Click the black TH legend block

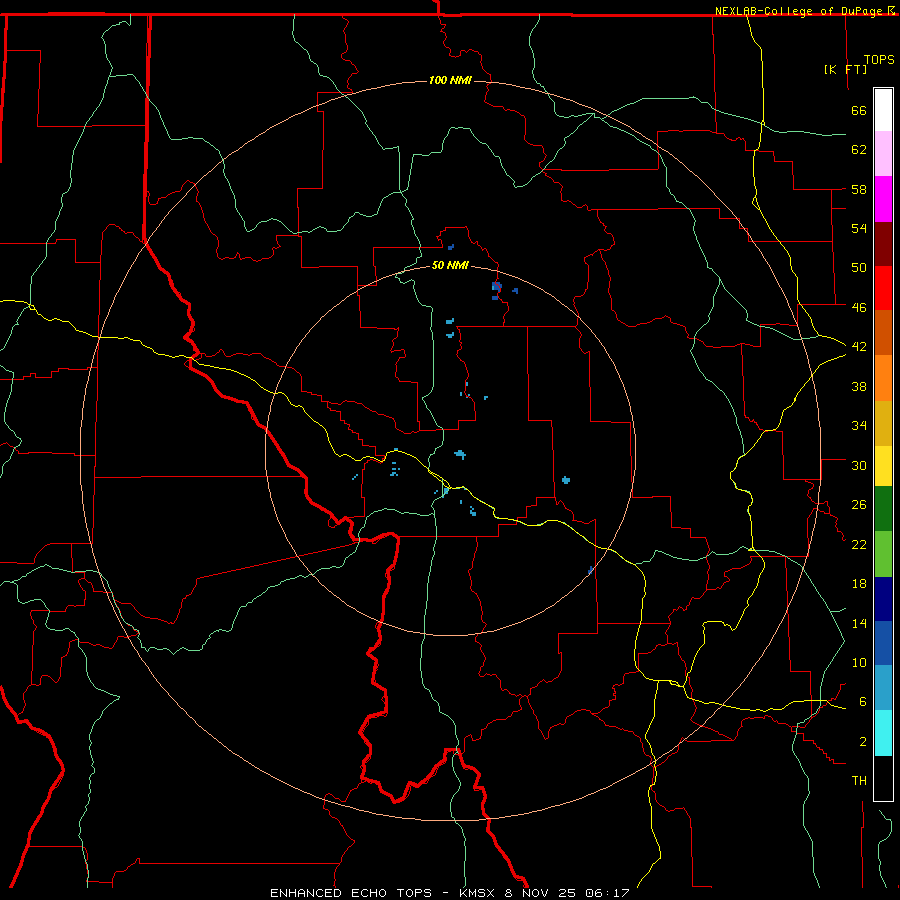pos(883,778)
